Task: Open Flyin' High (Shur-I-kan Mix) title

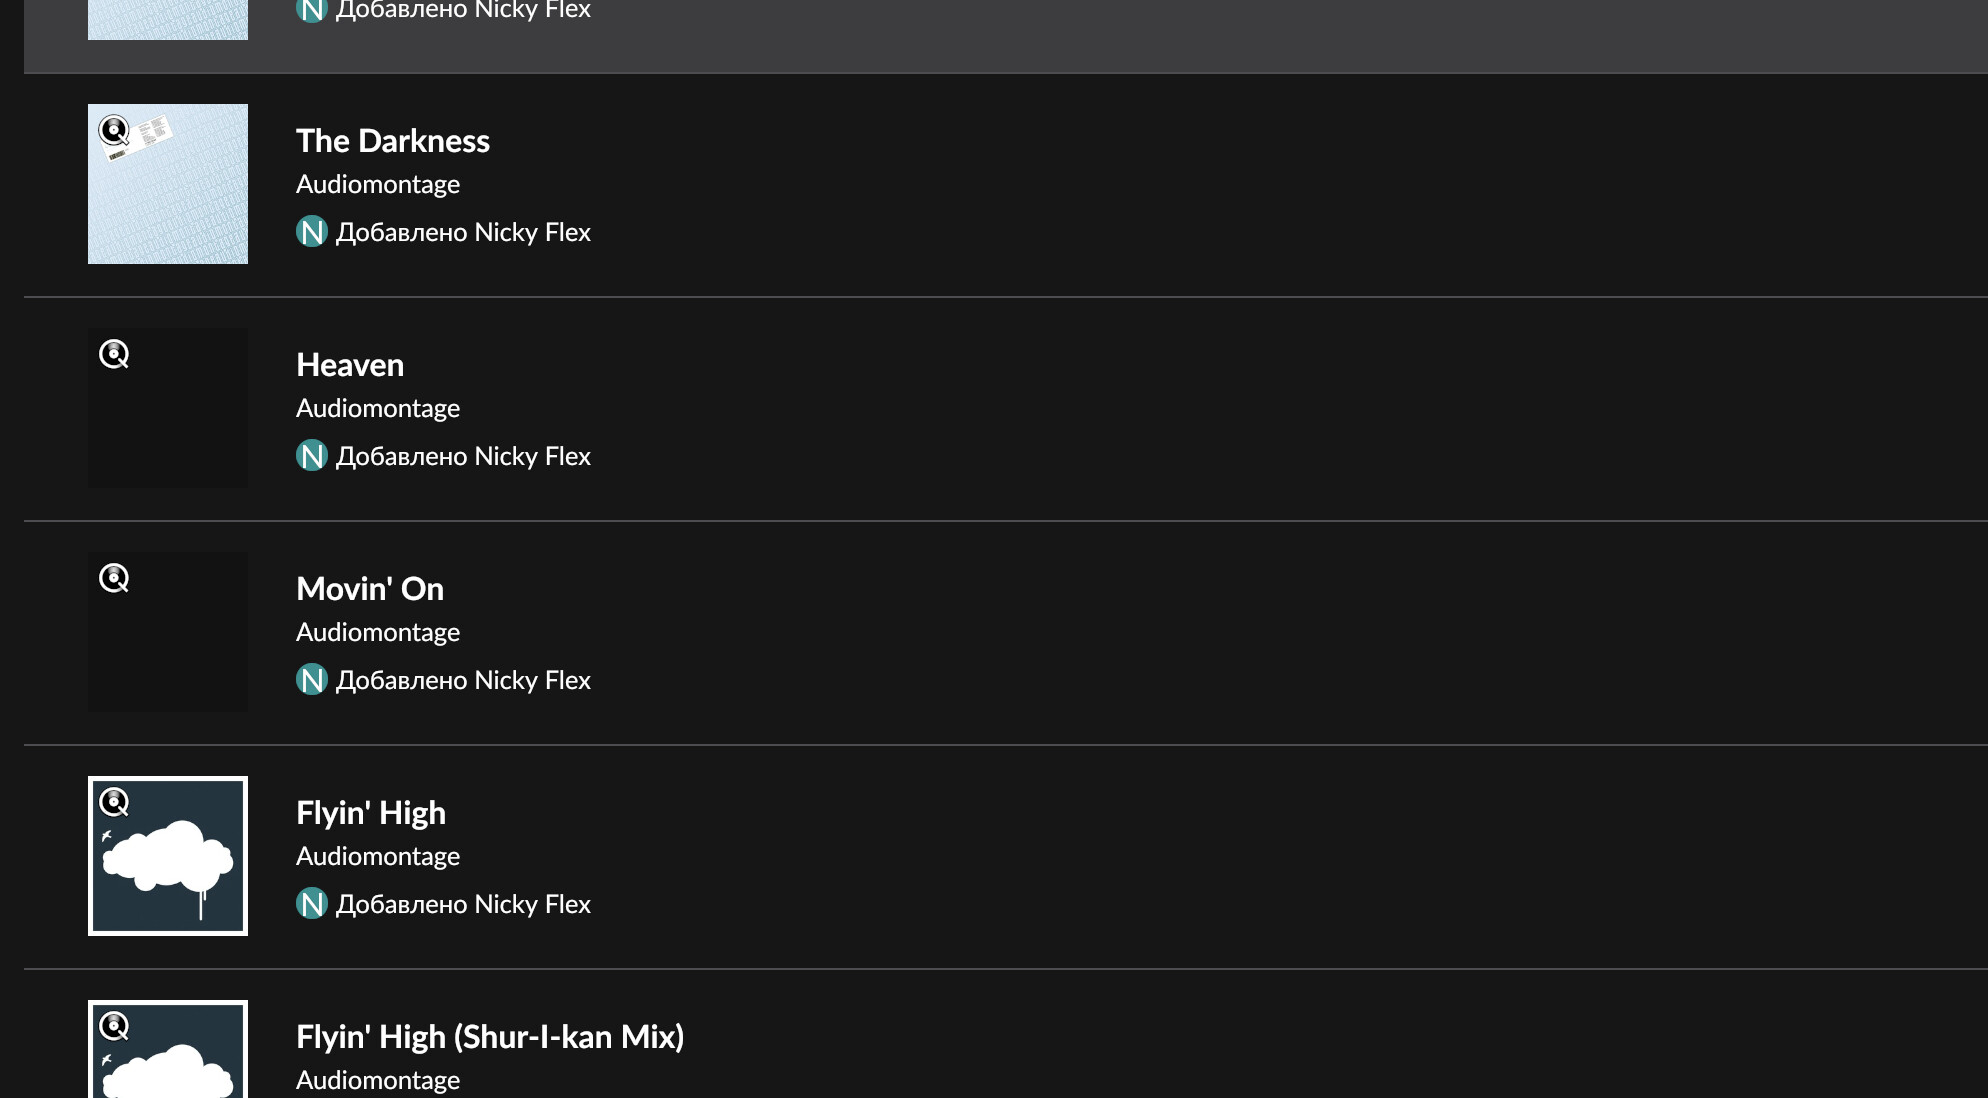Action: click(x=490, y=1037)
